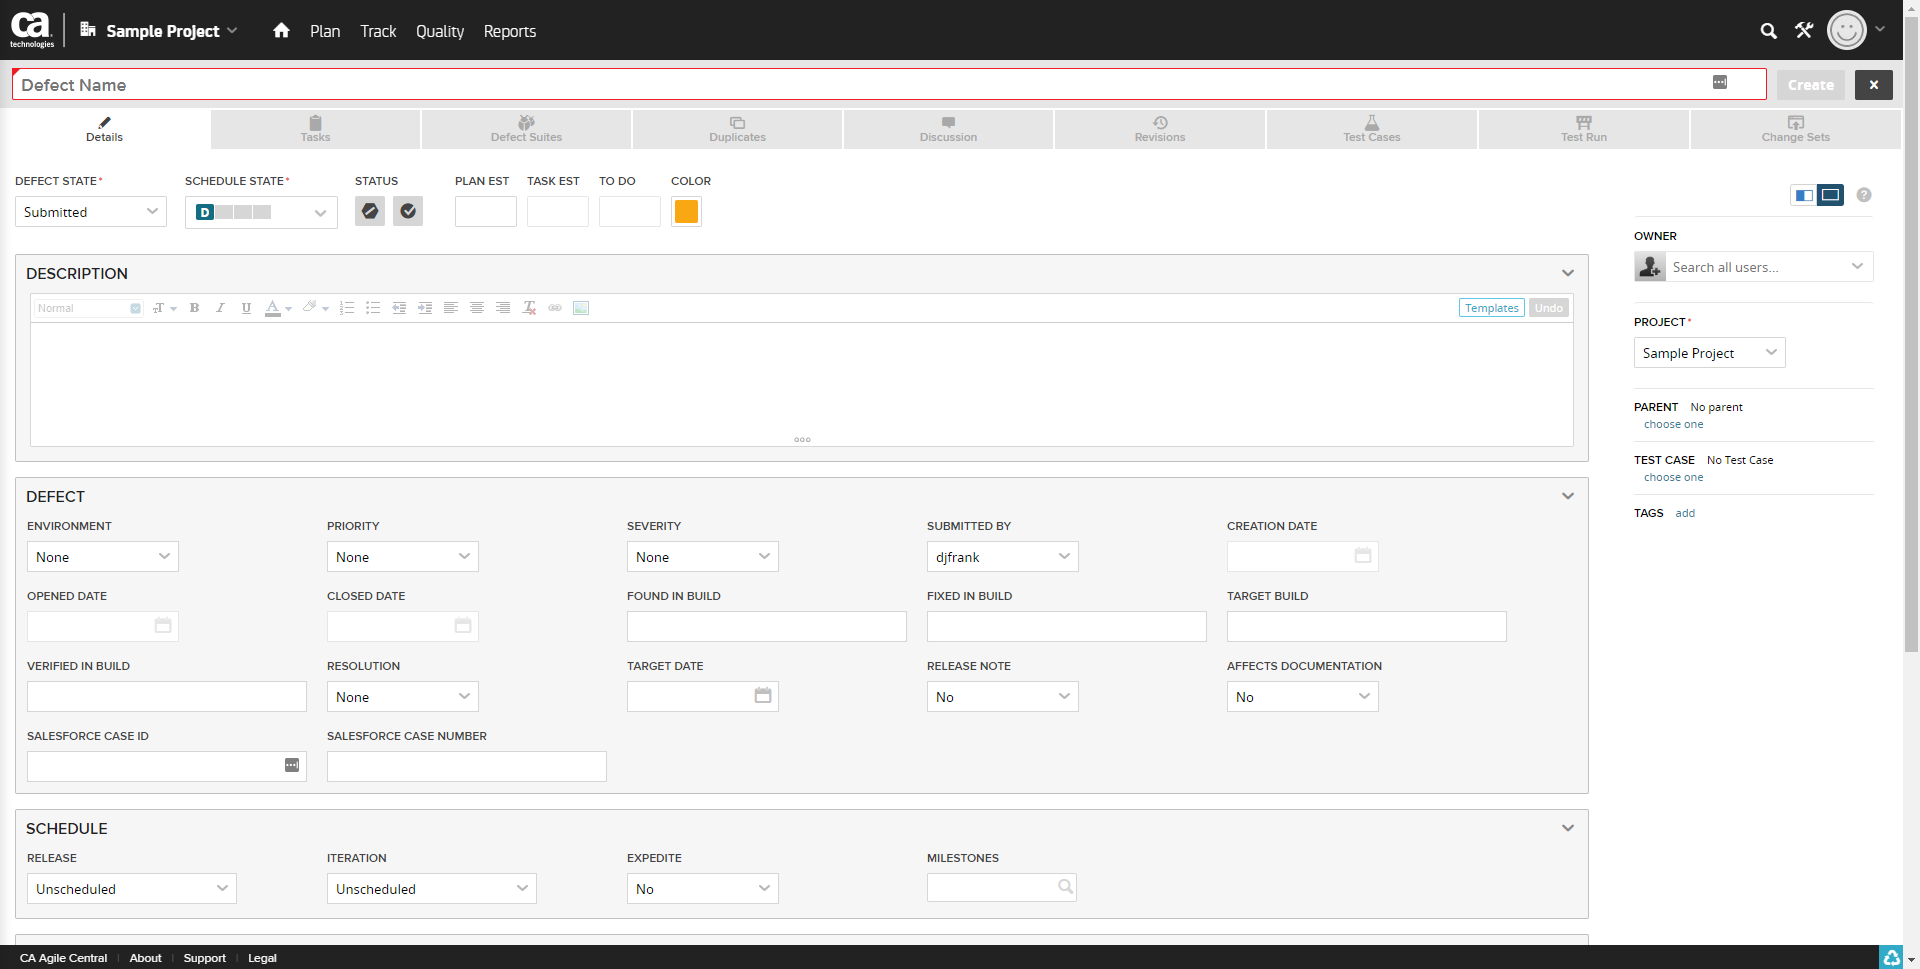This screenshot has width=1920, height=969.
Task: Click the orange color swatch
Action: click(686, 211)
